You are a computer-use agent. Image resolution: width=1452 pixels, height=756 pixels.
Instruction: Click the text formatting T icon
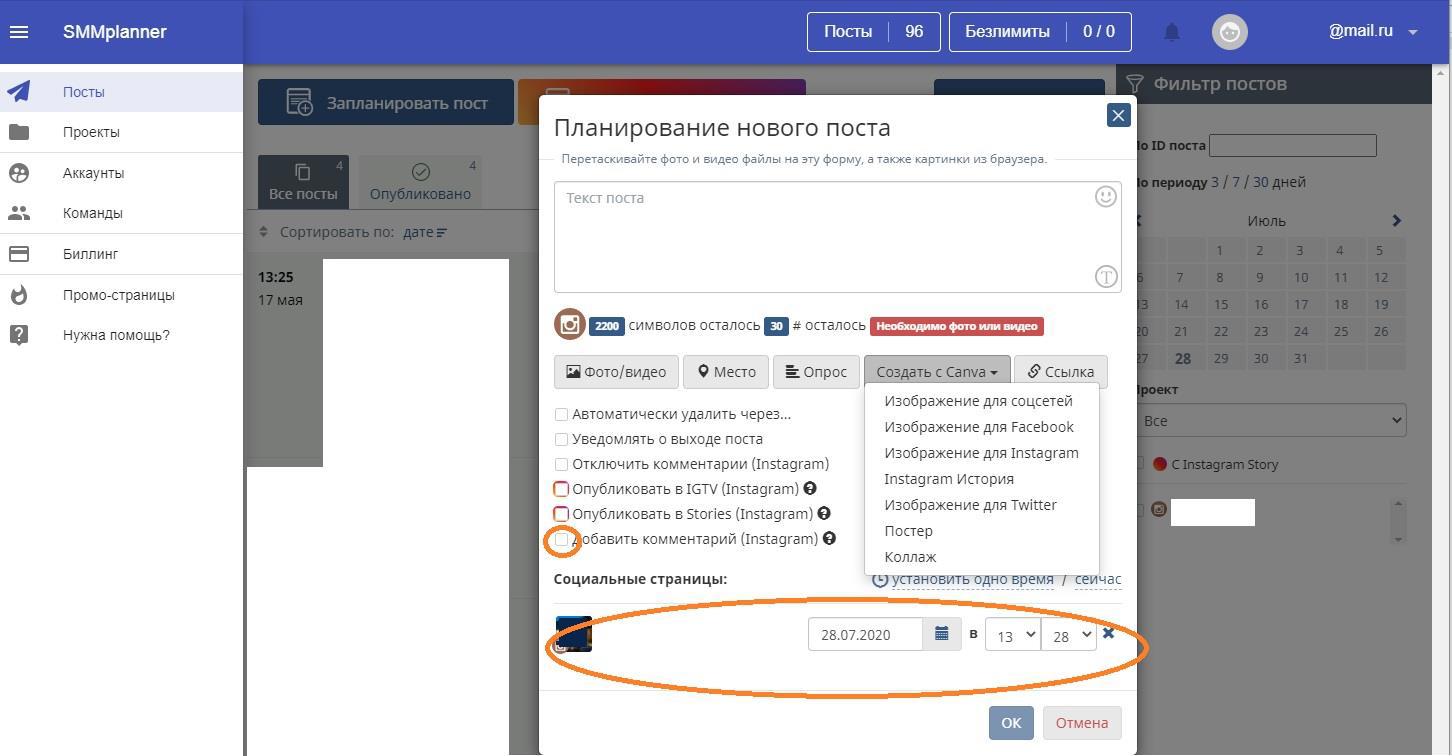point(1105,277)
